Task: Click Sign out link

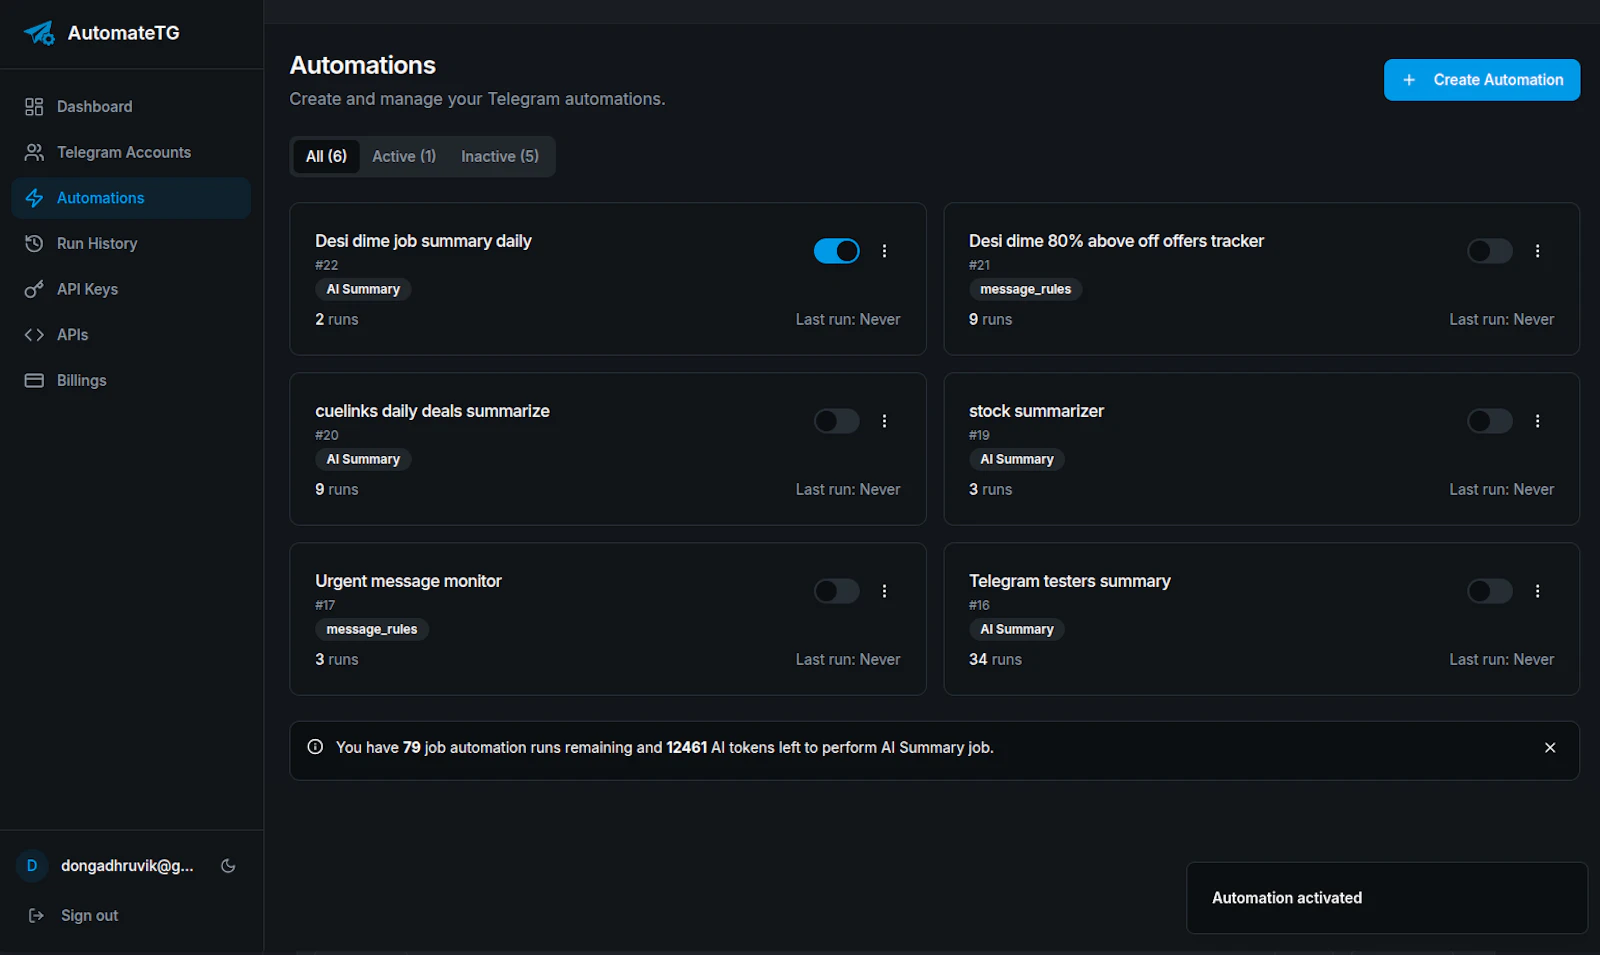Action: [89, 915]
